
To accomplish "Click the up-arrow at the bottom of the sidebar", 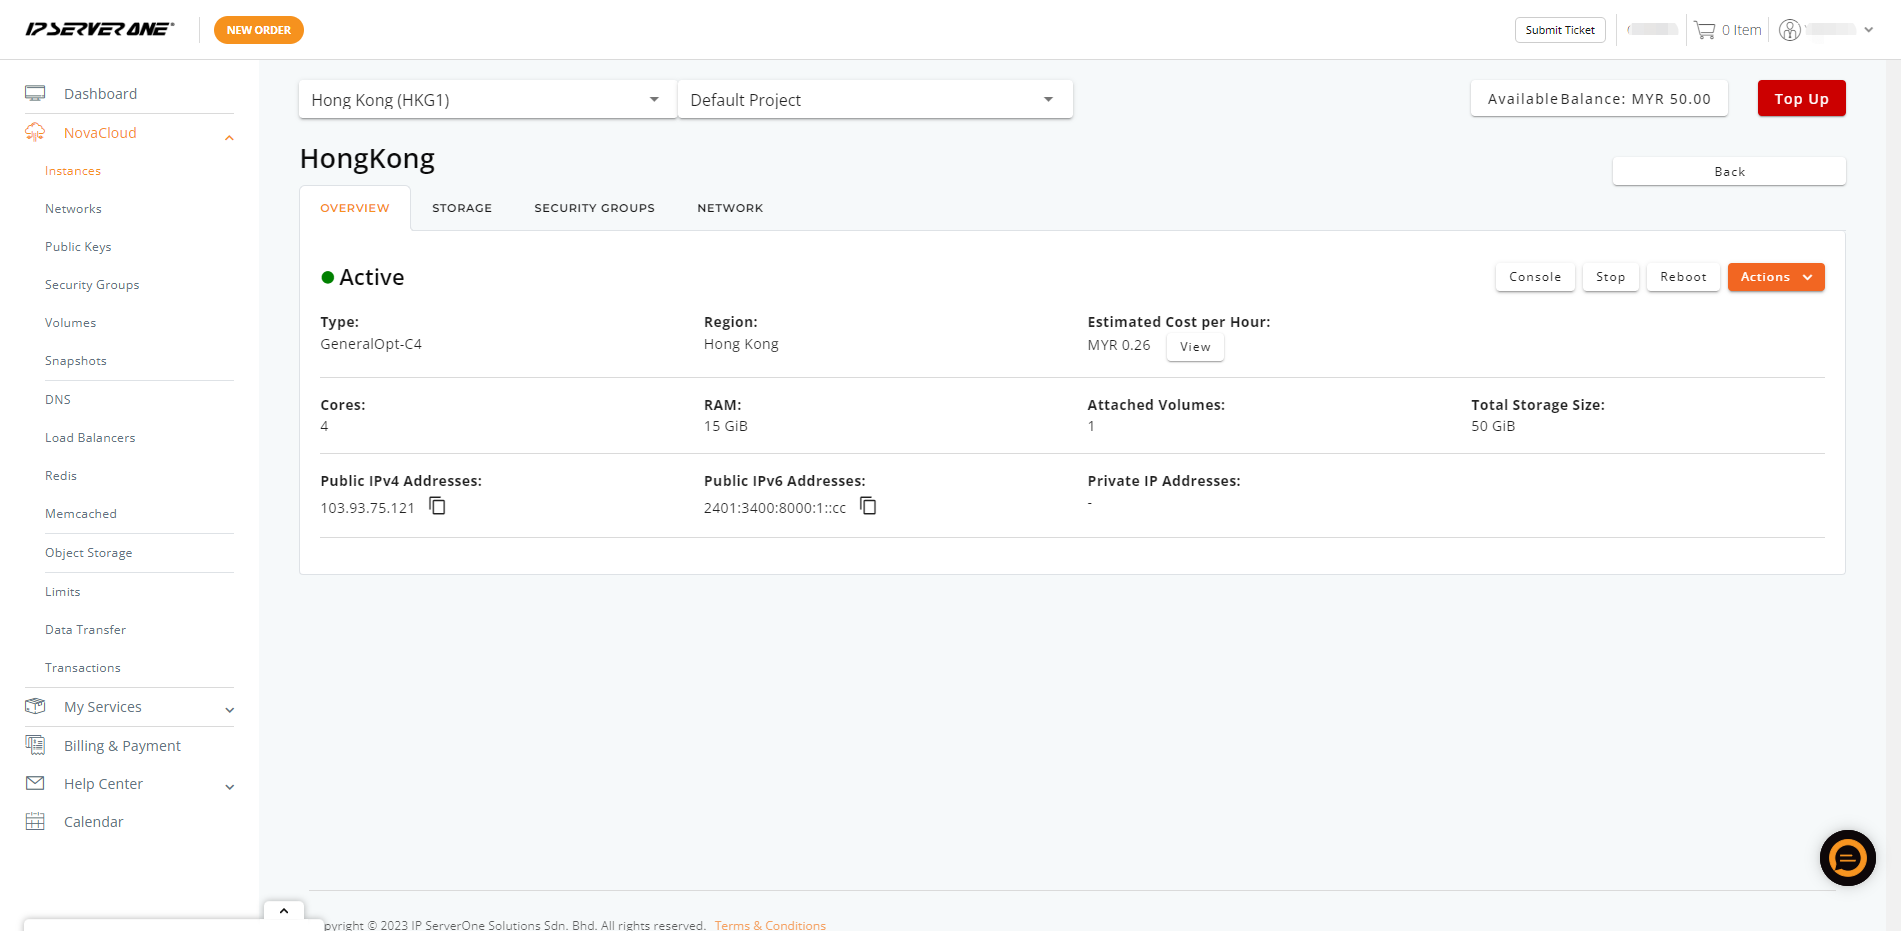I will tap(284, 910).
